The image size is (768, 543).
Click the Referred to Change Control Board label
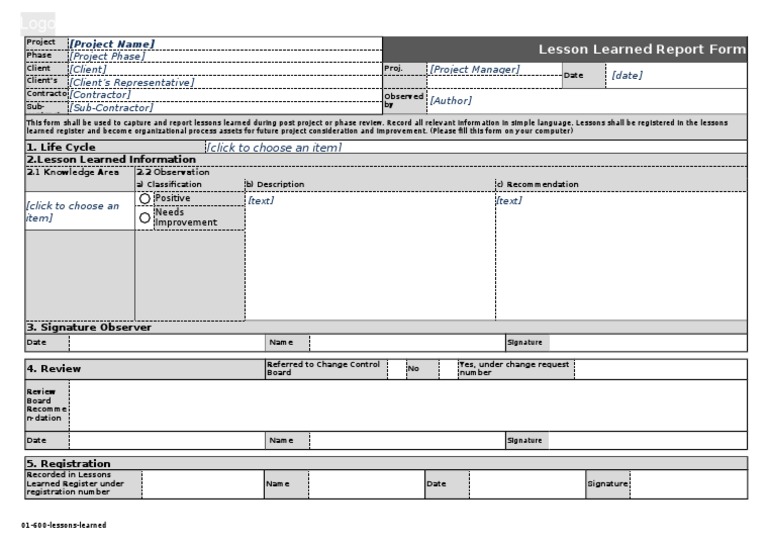[x=323, y=369]
